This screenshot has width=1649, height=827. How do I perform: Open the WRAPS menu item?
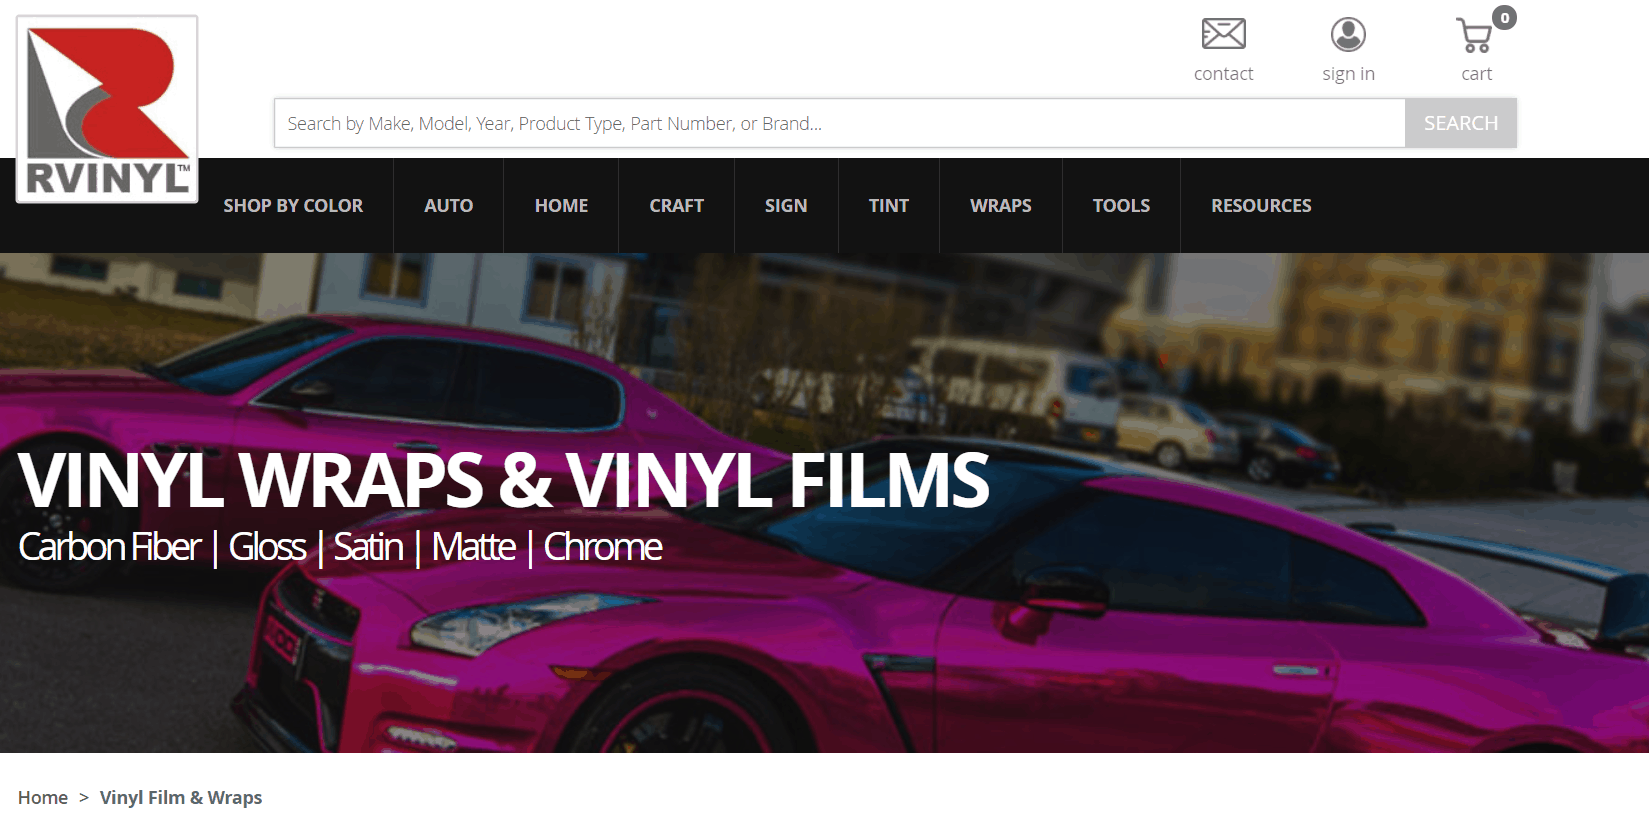point(1000,205)
